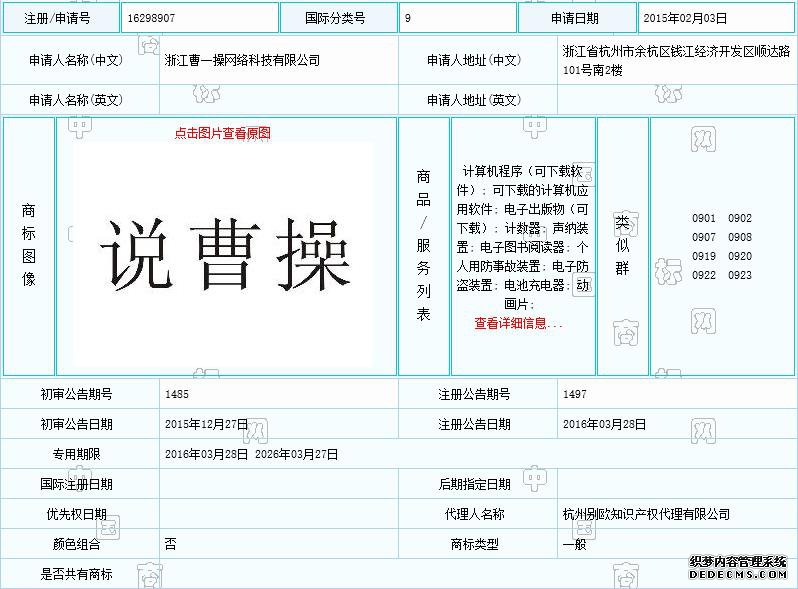This screenshot has width=798, height=589.
Task: Select the trademark type value 一般
Action: point(575,544)
